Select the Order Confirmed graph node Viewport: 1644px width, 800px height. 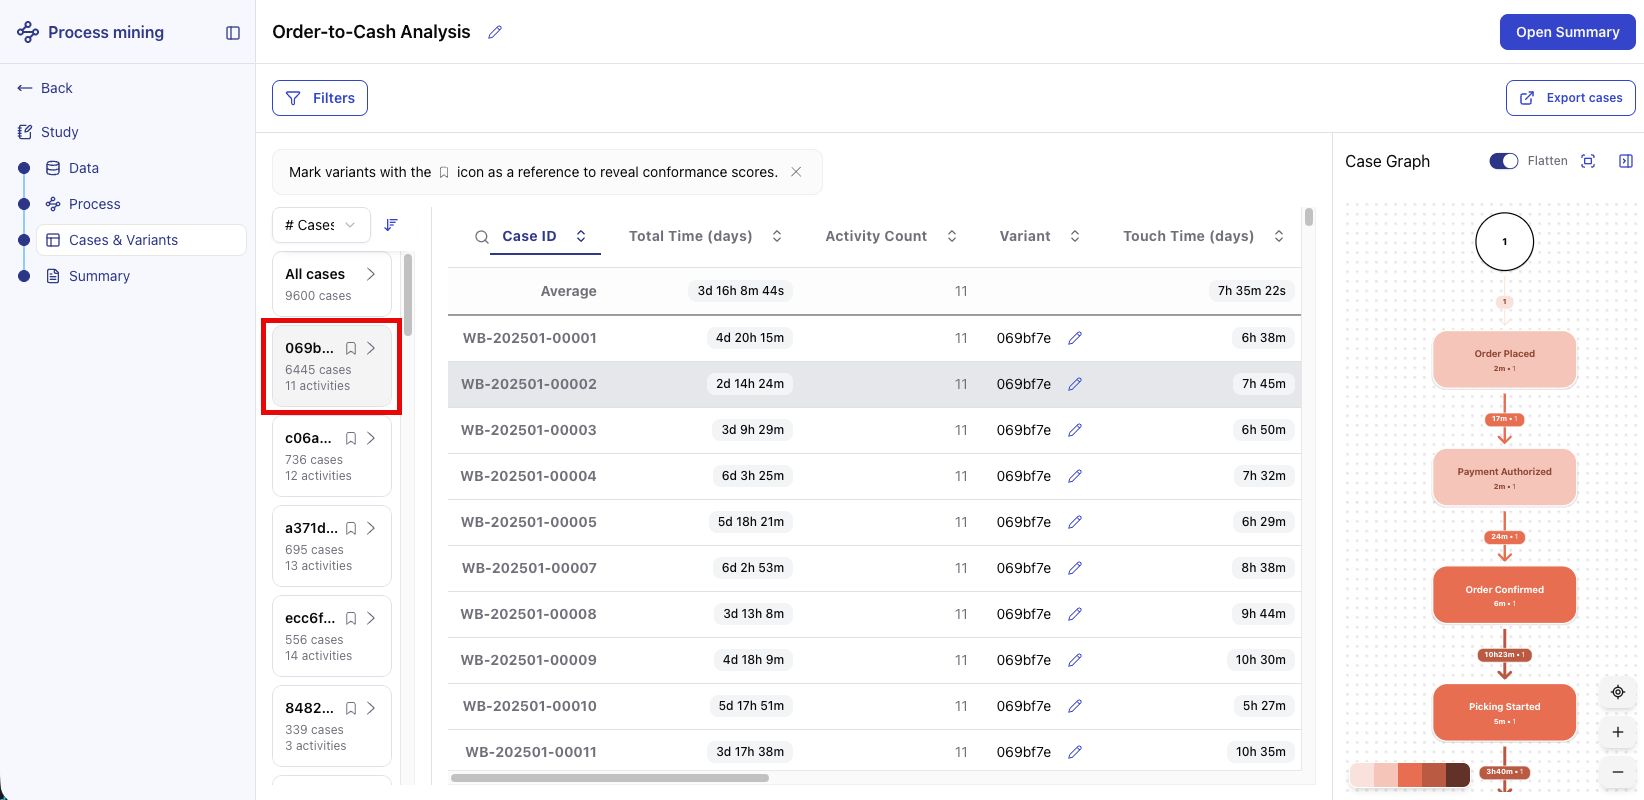tap(1504, 595)
